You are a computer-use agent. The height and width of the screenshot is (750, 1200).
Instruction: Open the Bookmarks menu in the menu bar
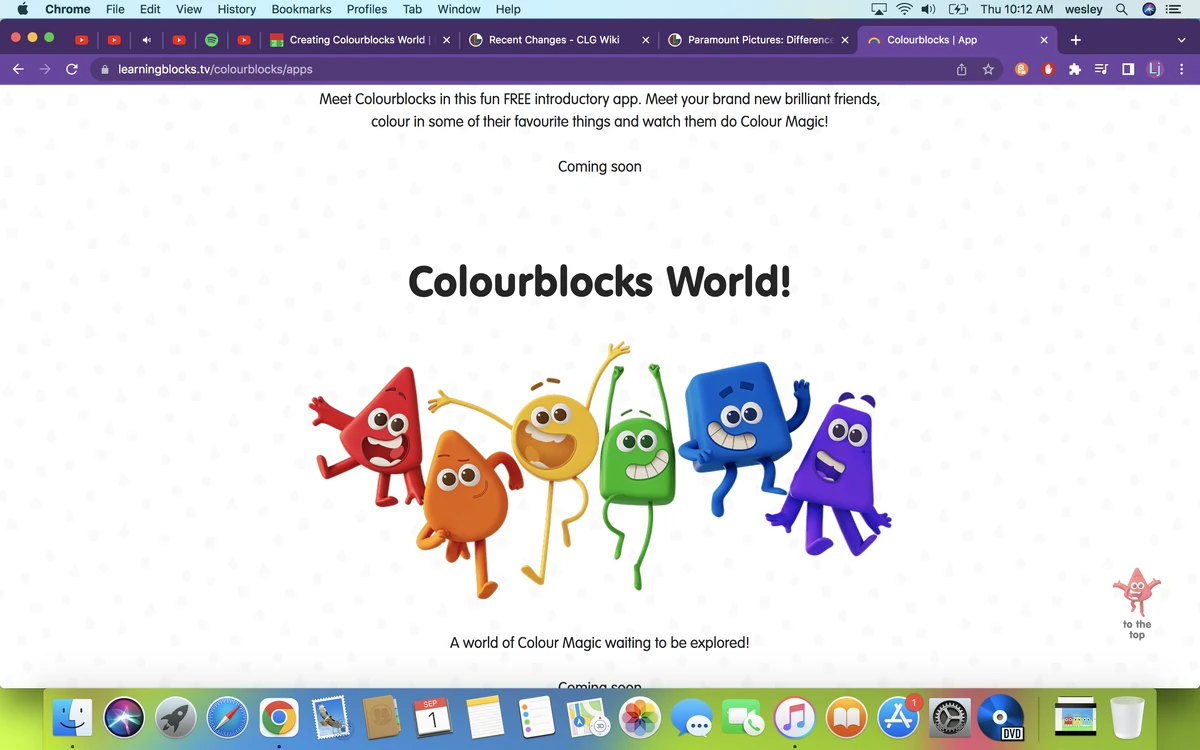coord(301,9)
